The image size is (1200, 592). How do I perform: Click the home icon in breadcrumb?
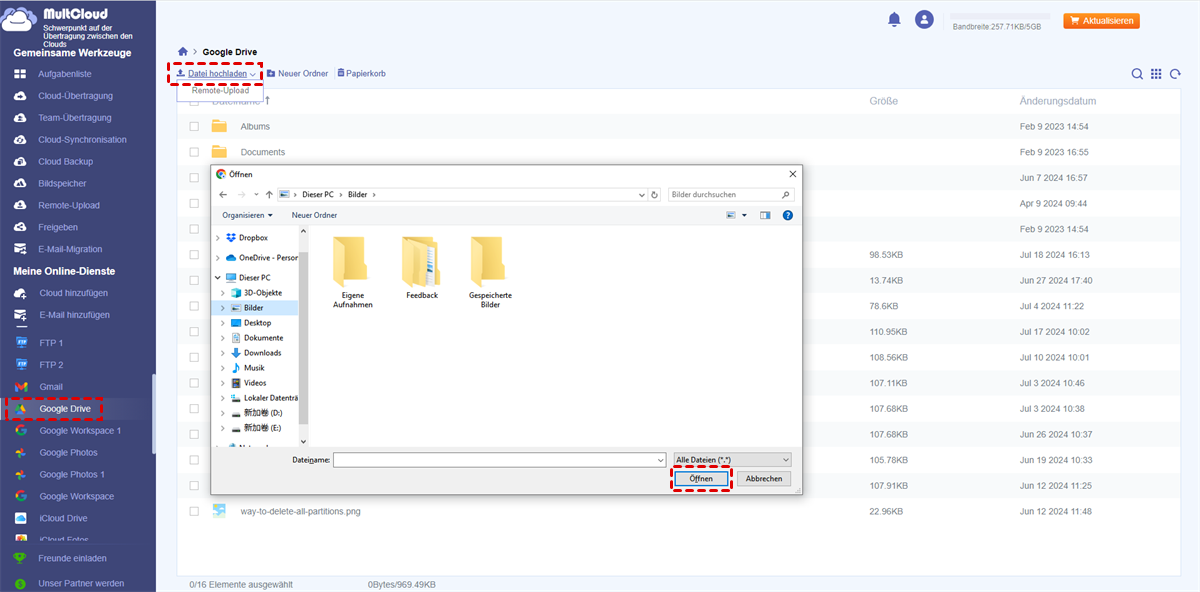(182, 51)
